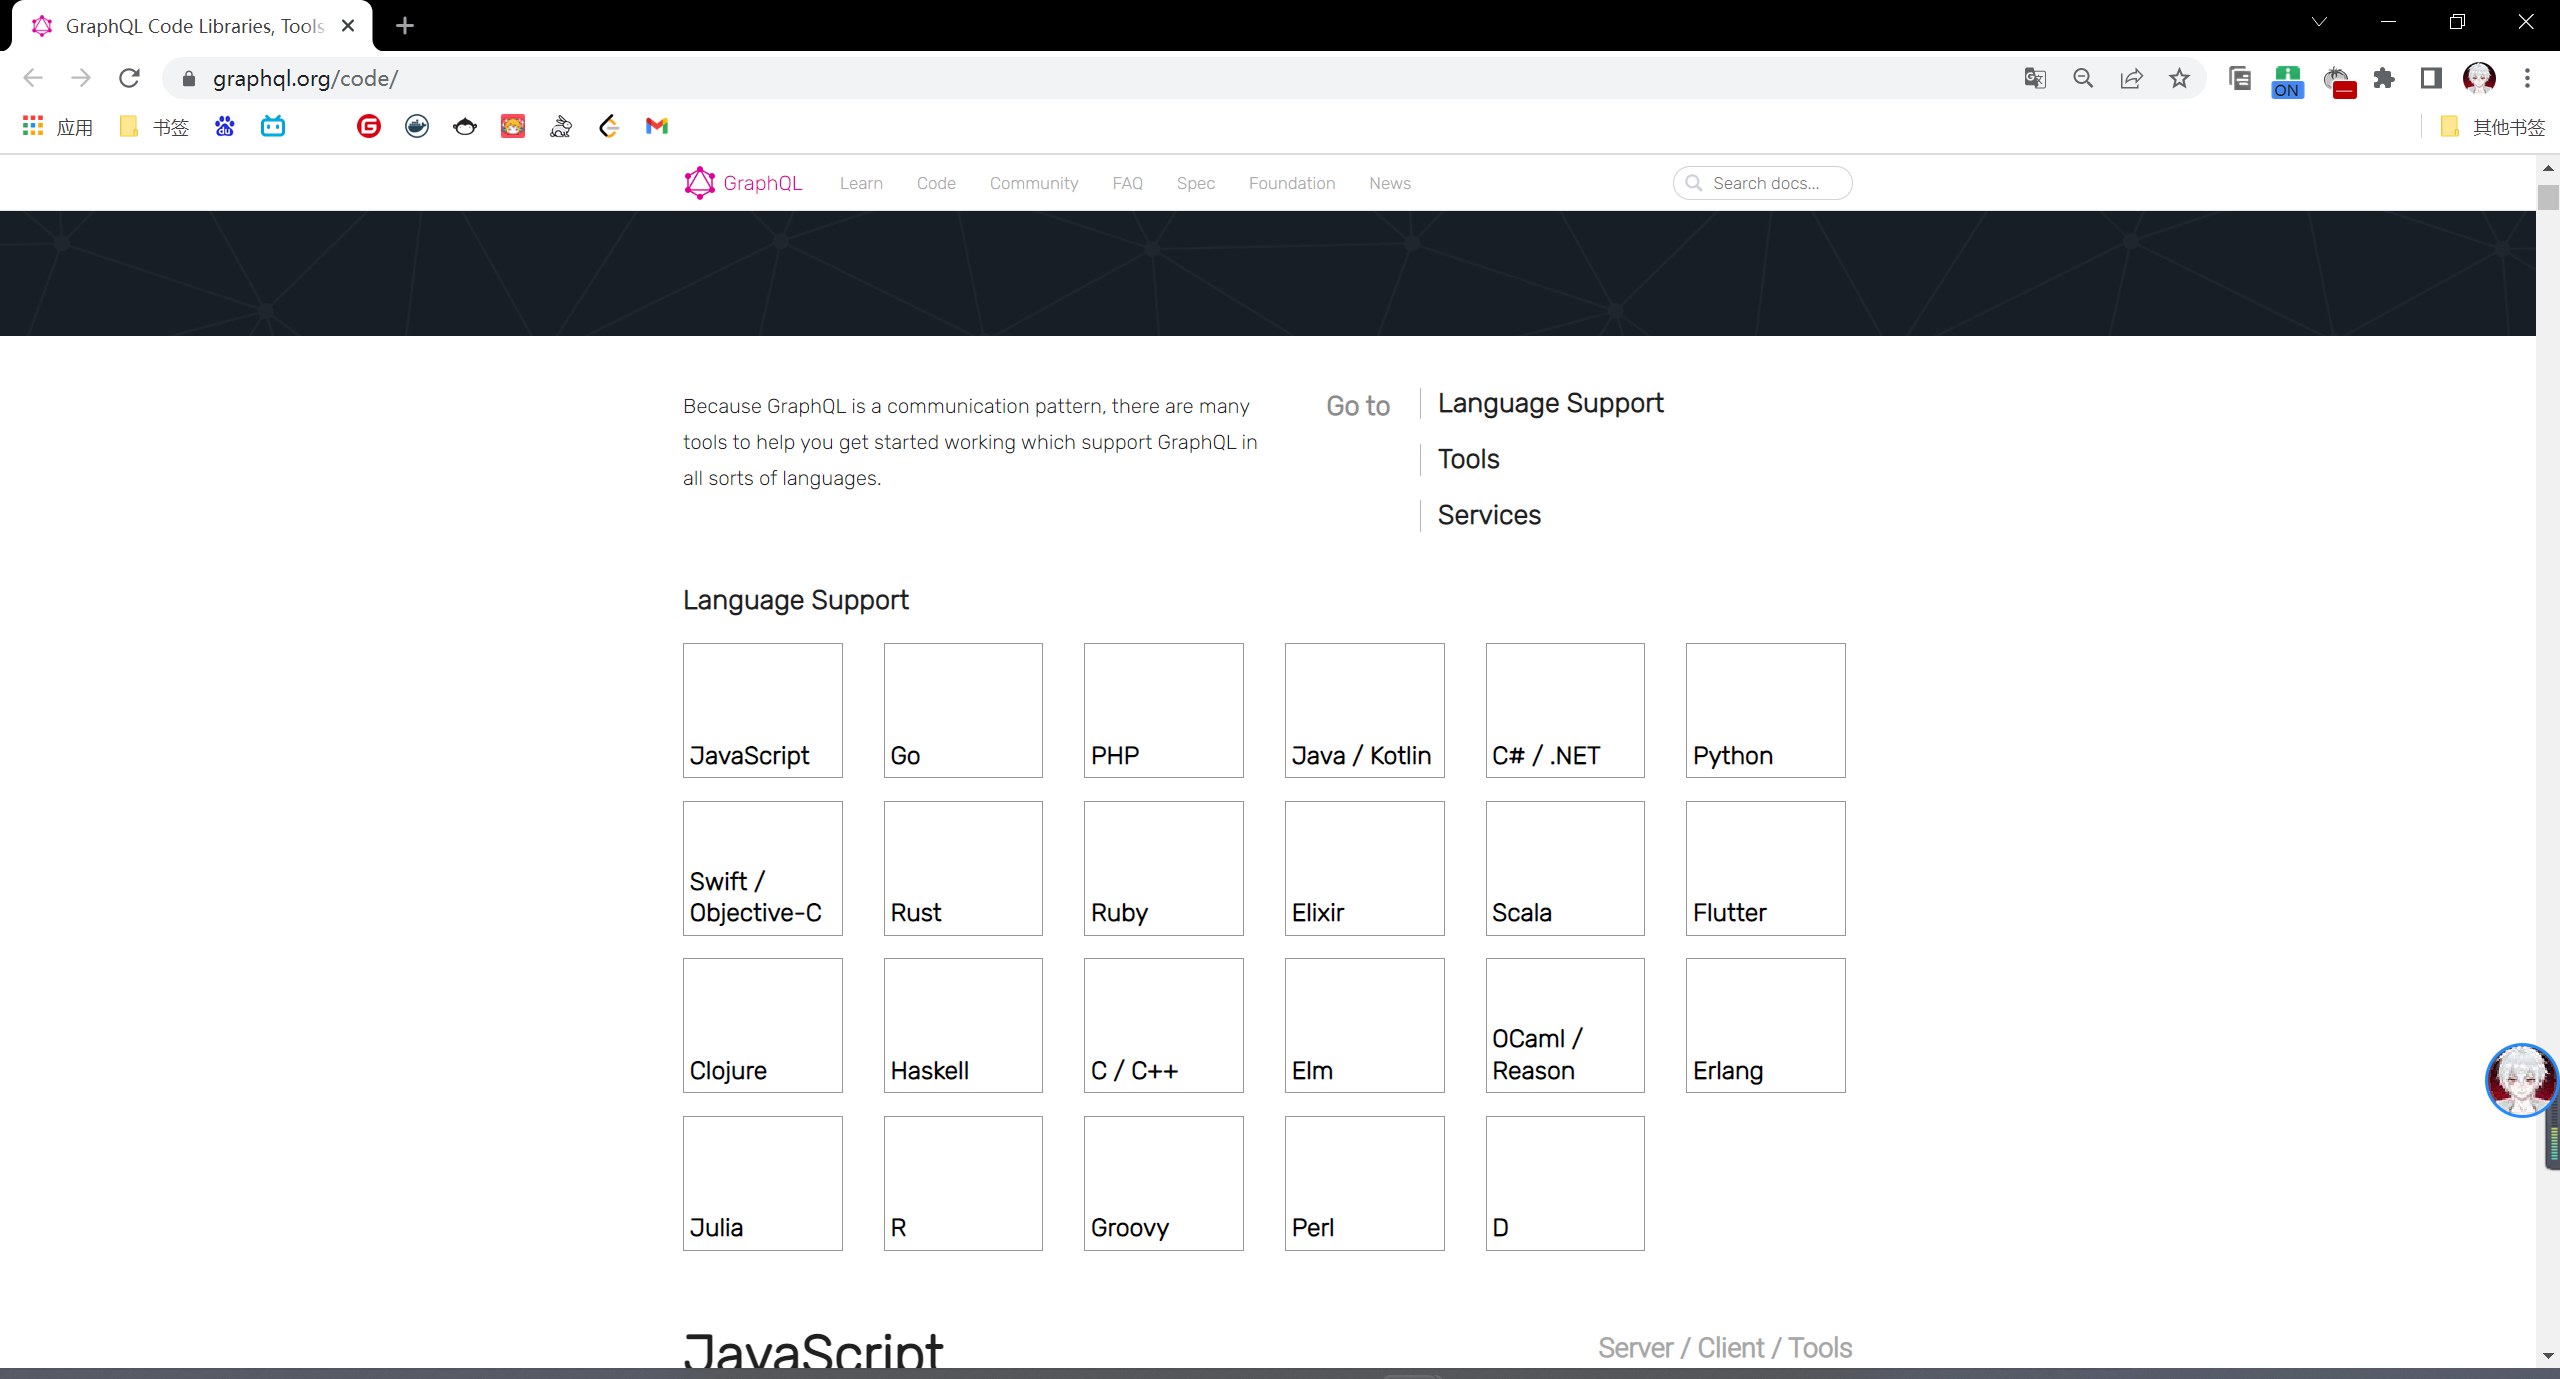Click the share page icon
2560x1379 pixels.
[2131, 78]
